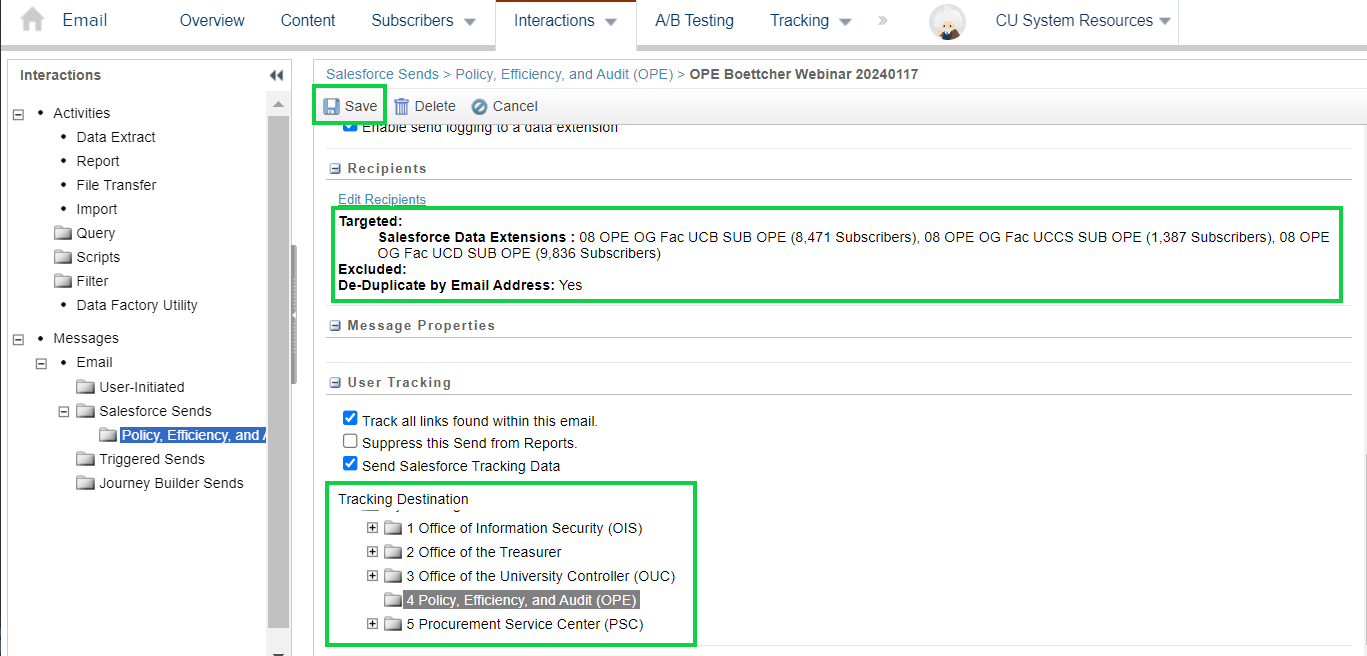1367x656 pixels.
Task: Toggle Track all links found within this email
Action: pyautogui.click(x=350, y=419)
